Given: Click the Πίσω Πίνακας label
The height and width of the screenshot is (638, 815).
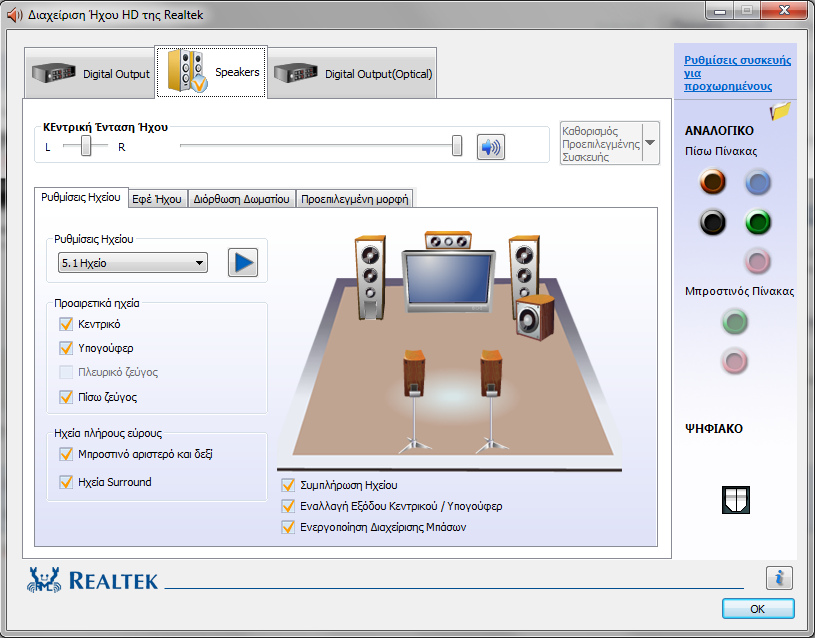Looking at the screenshot, I should click(x=721, y=151).
